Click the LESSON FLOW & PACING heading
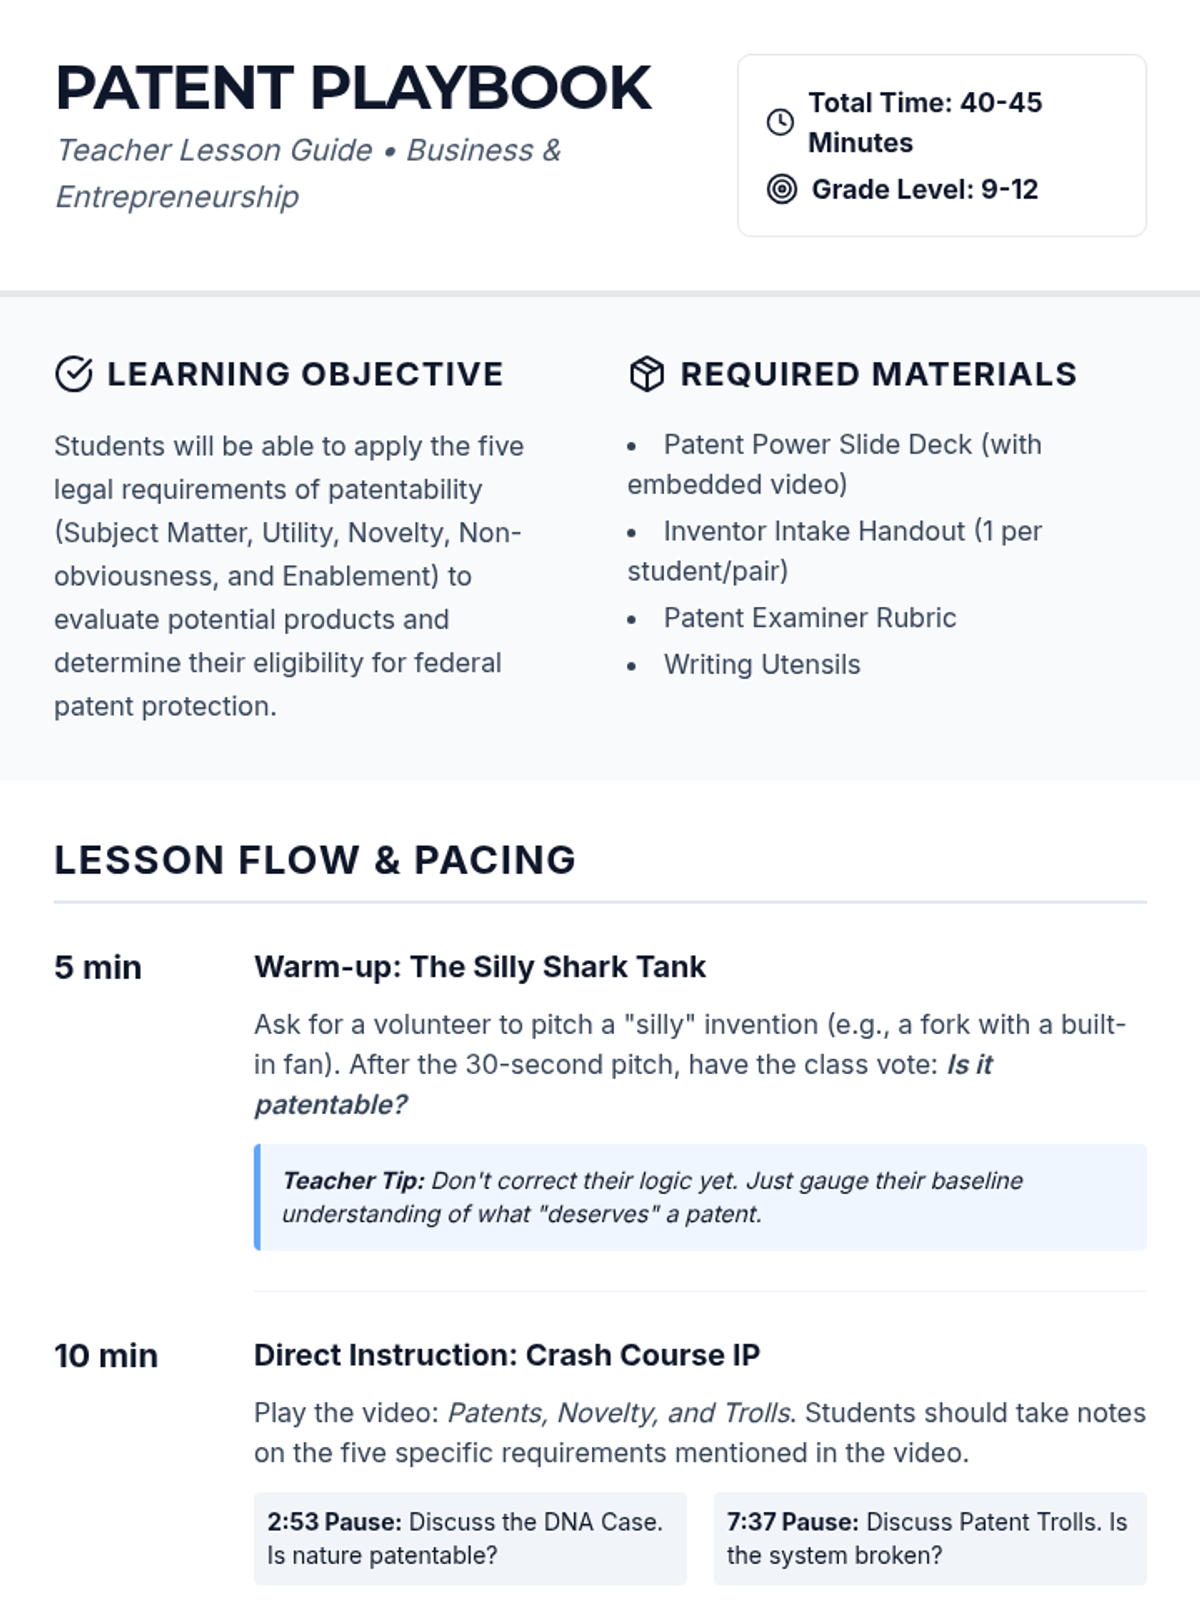Viewport: 1200px width, 1600px height. pos(315,860)
